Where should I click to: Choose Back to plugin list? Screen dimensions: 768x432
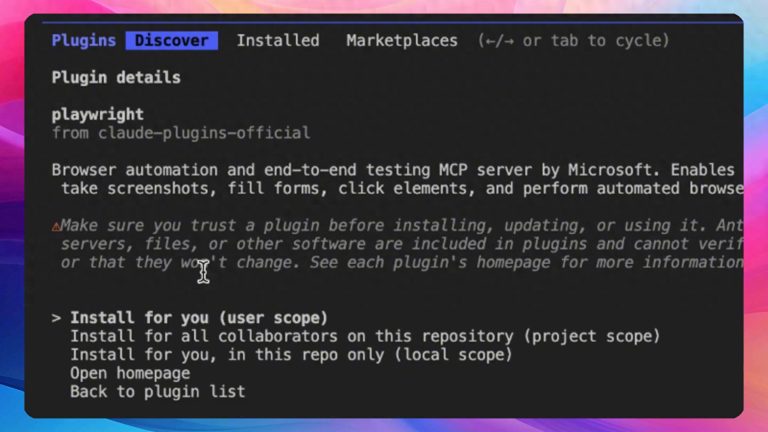[x=157, y=392]
